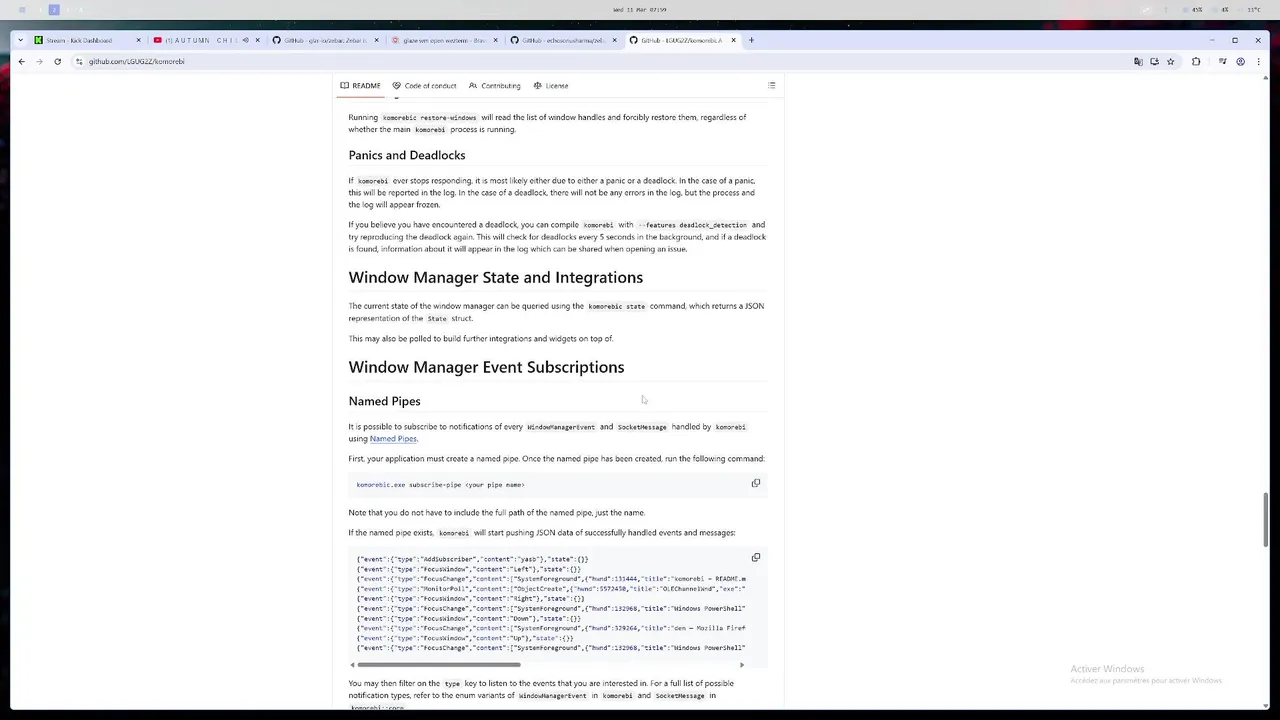Click the 'komorebic restore-windows' inline code
1280x720 pixels.
(429, 118)
